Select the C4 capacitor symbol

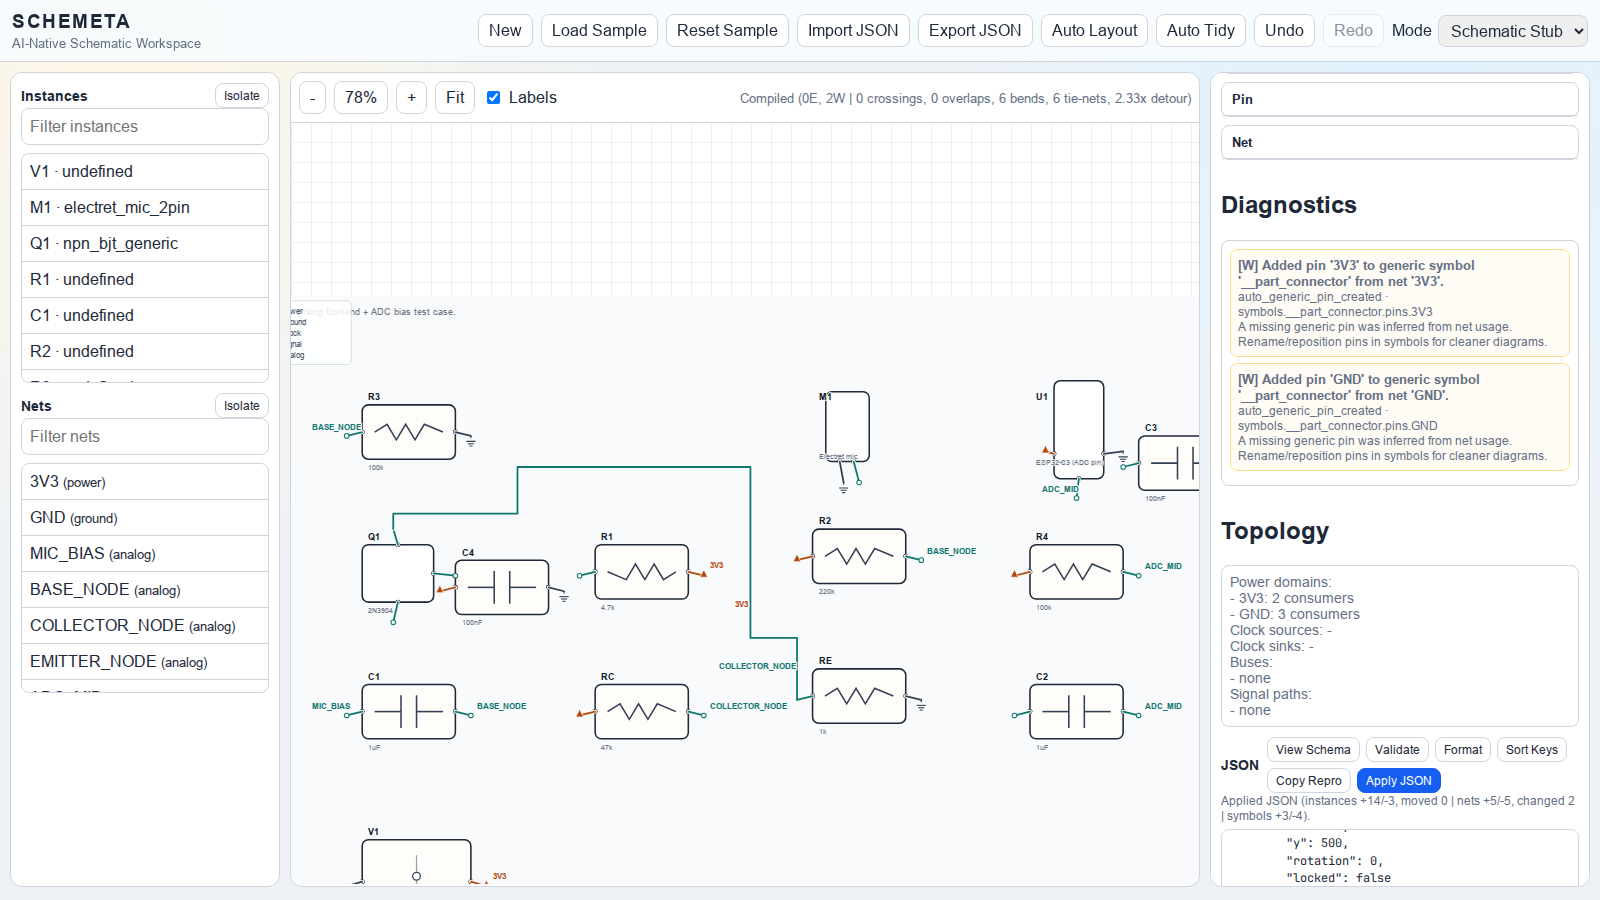(x=501, y=587)
